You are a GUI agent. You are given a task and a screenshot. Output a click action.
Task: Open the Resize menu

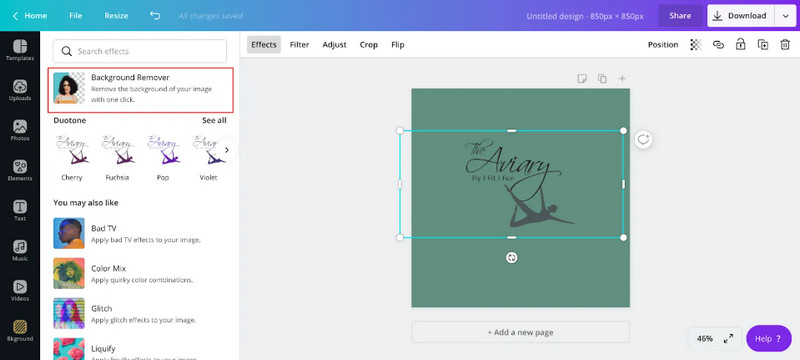pos(116,16)
